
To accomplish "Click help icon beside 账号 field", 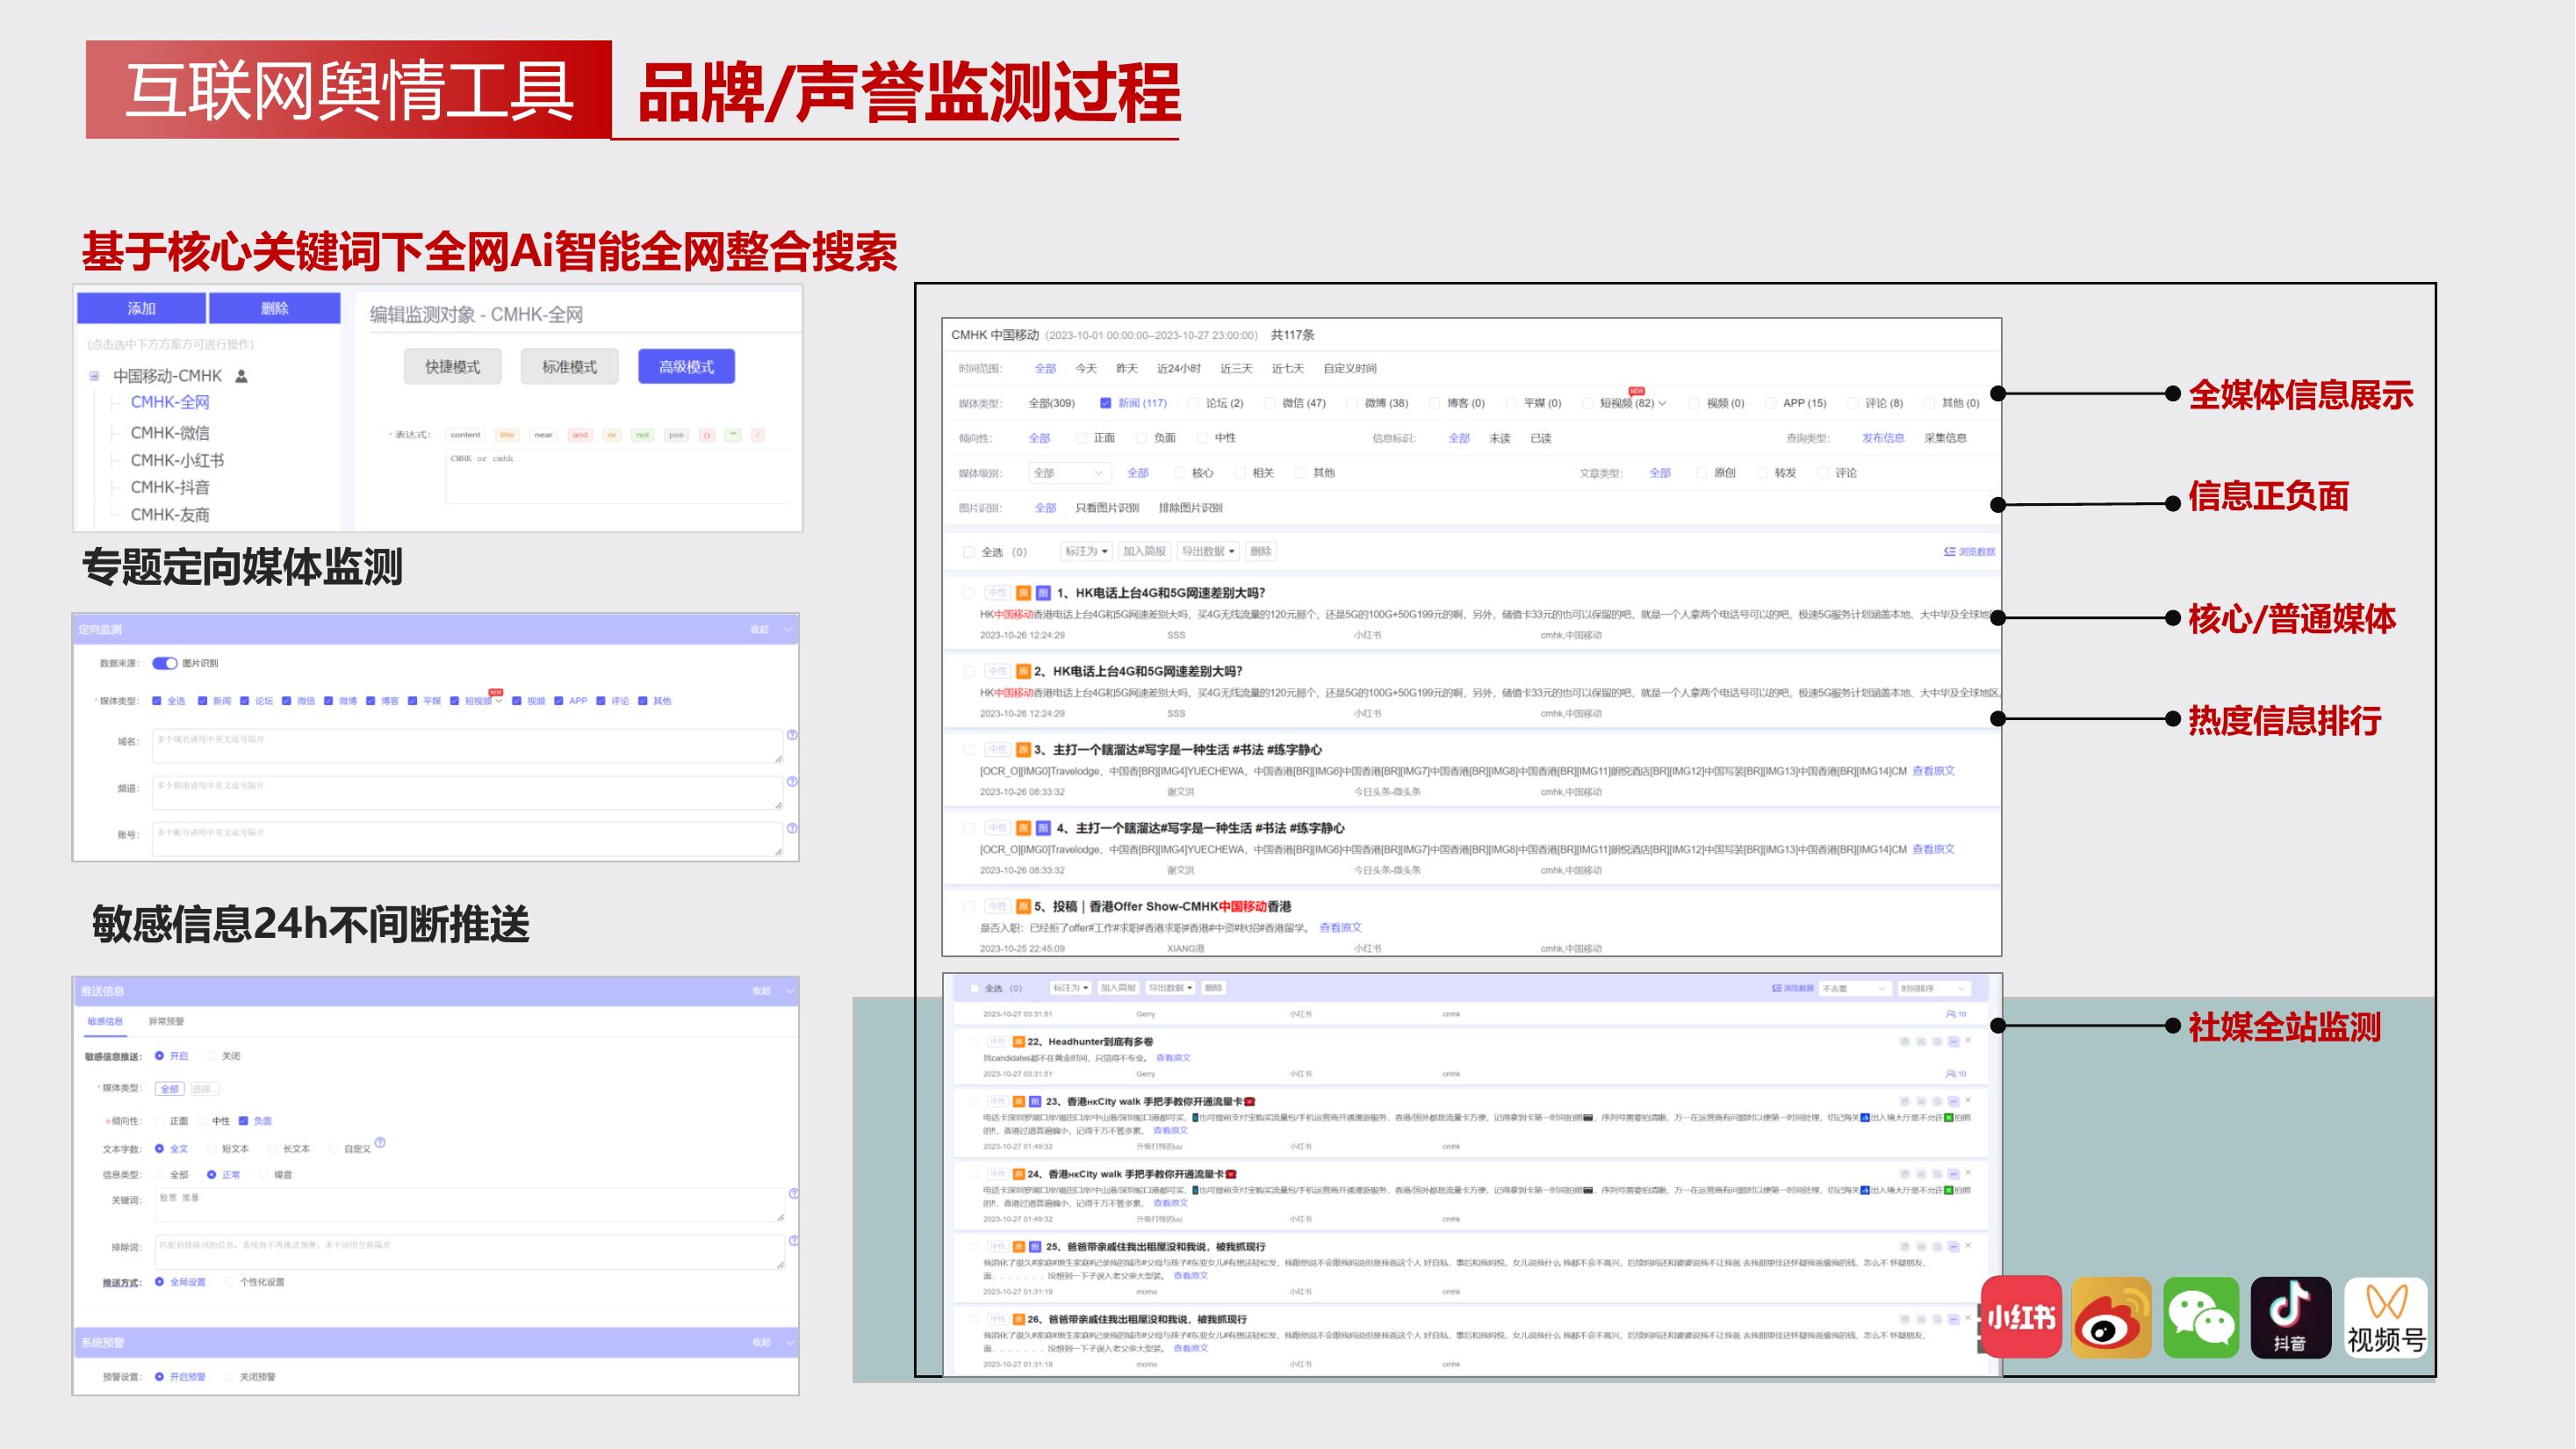I will point(792,828).
